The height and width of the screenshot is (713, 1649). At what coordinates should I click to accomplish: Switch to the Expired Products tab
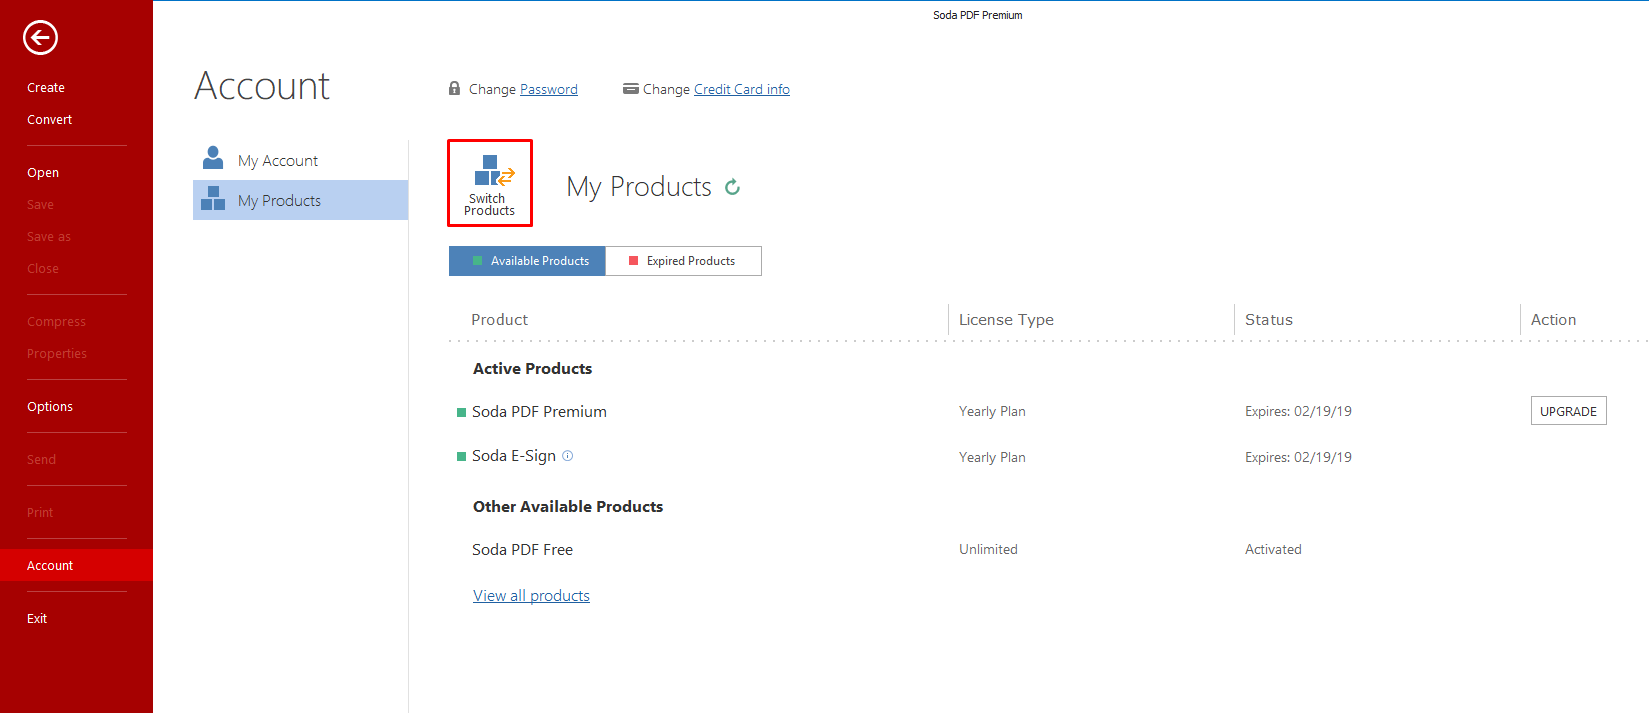pos(684,261)
